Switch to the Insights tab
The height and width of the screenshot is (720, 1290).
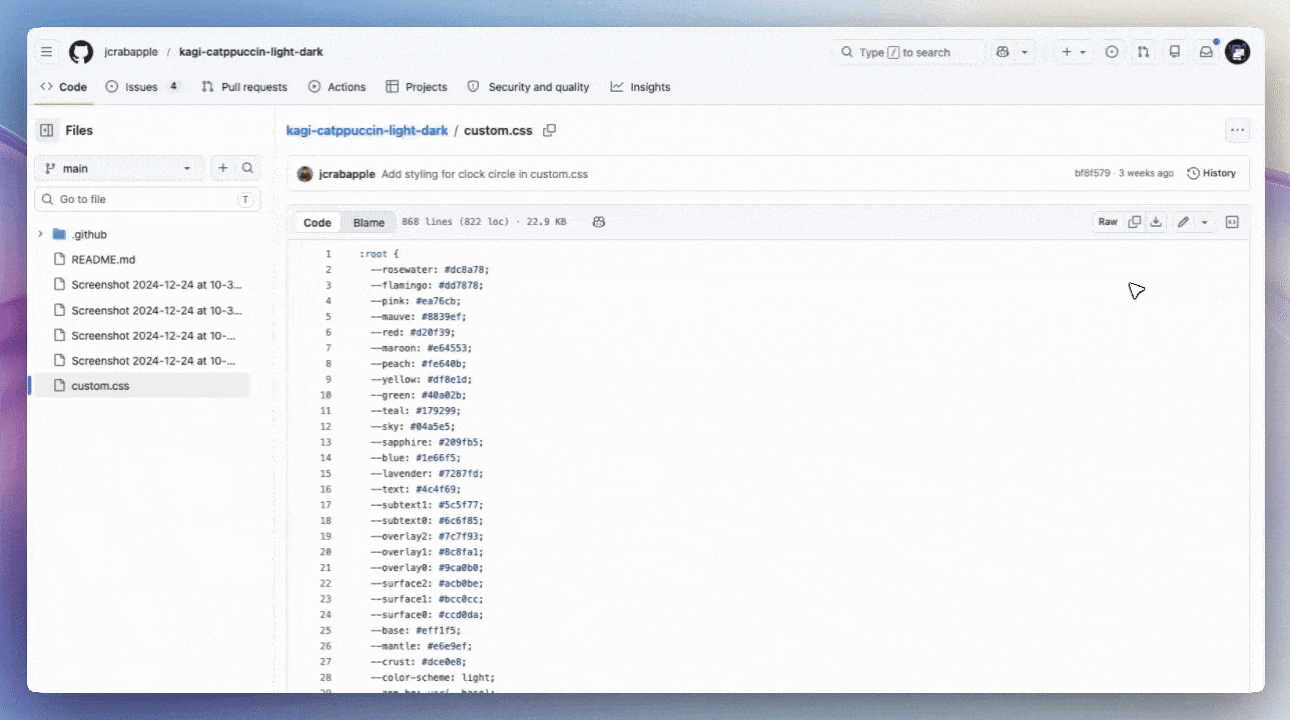click(640, 87)
